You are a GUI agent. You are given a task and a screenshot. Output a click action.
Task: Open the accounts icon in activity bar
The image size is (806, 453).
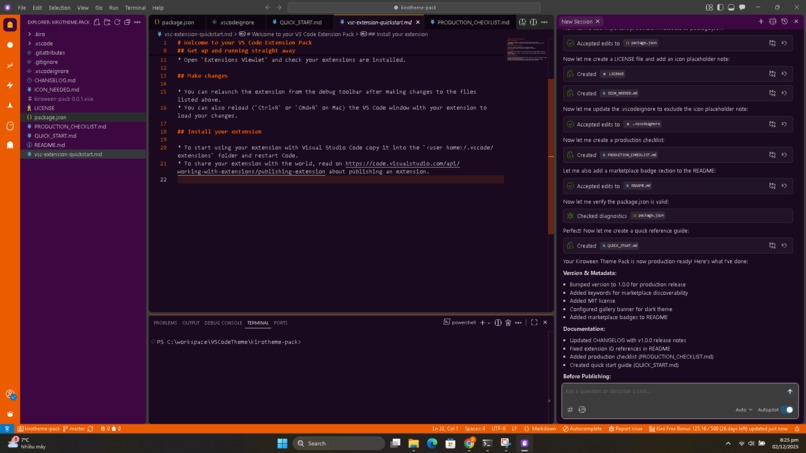point(10,394)
